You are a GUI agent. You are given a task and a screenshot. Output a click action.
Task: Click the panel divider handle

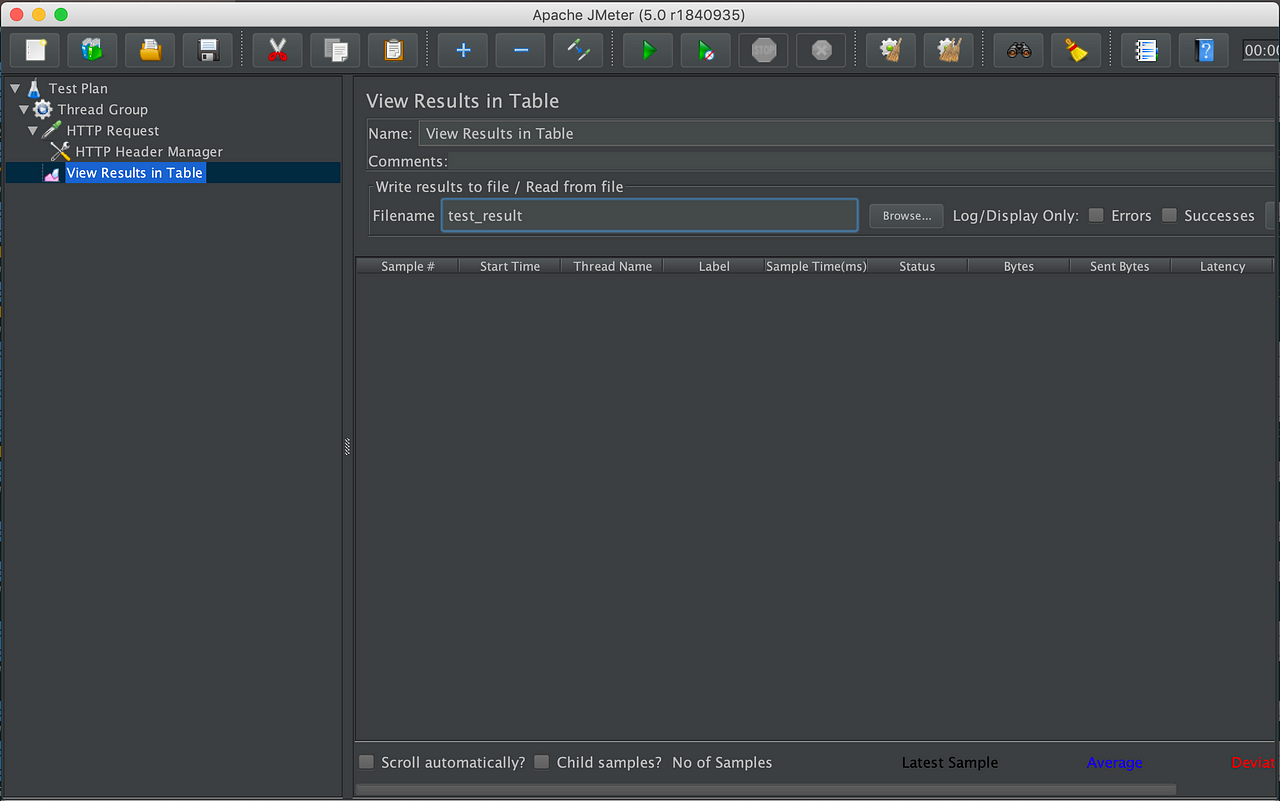[x=347, y=447]
